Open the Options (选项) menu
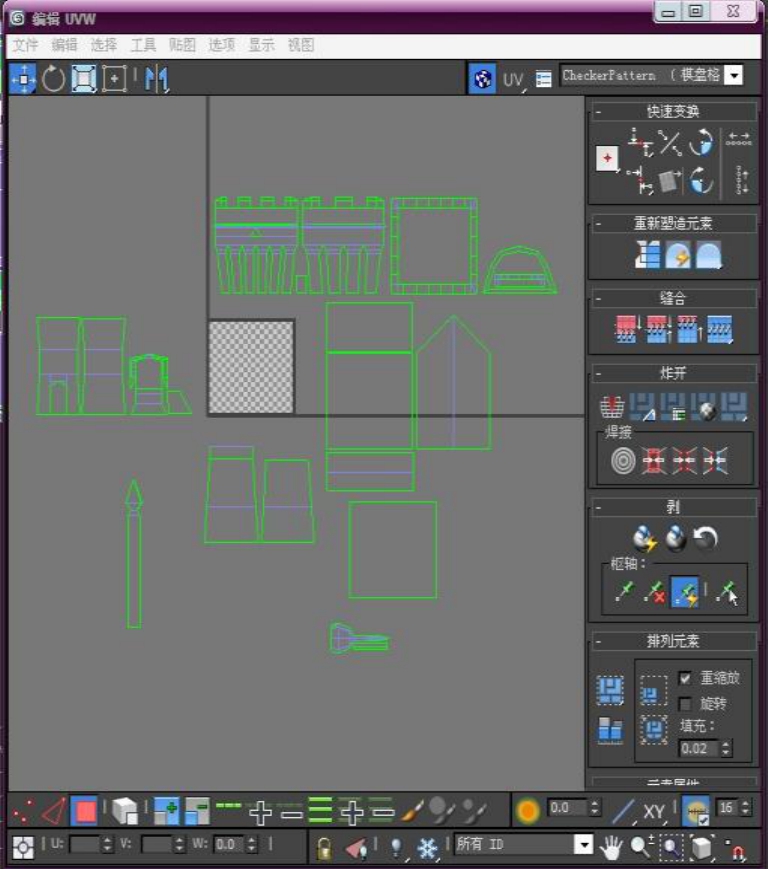The height and width of the screenshot is (869, 769). click(222, 45)
